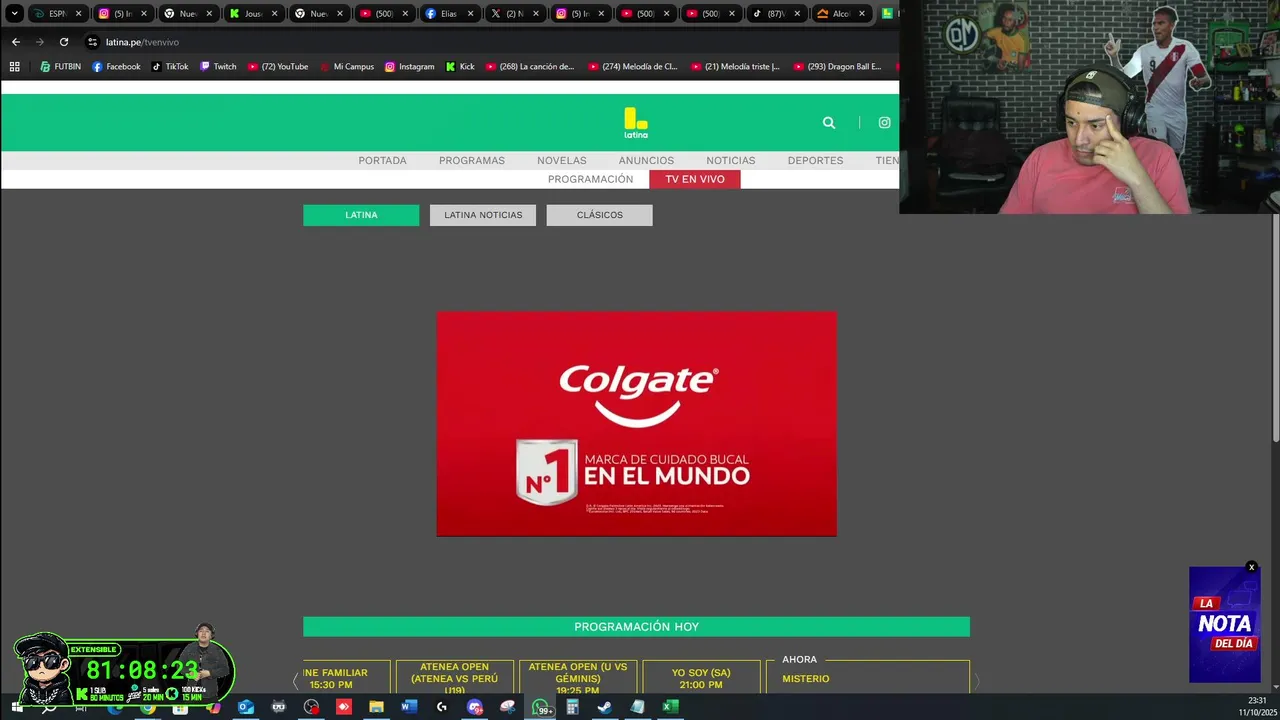Switch to the Jous Kick browser tab
Image resolution: width=1280 pixels, height=720 pixels.
[x=253, y=14]
